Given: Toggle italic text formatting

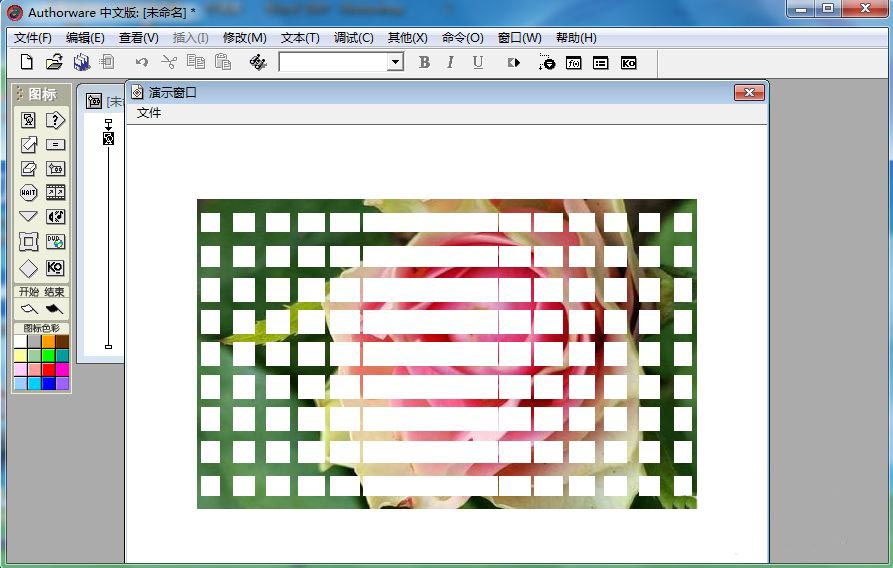Looking at the screenshot, I should (x=450, y=62).
